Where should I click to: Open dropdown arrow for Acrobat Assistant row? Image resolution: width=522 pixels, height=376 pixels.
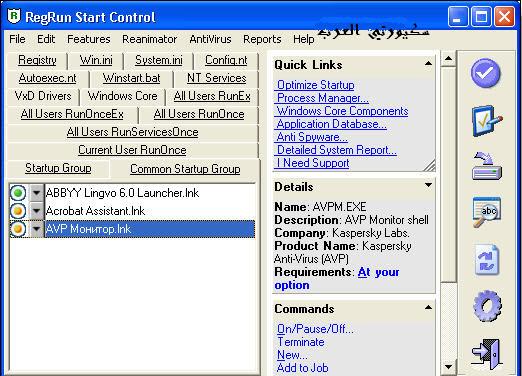(x=36, y=211)
